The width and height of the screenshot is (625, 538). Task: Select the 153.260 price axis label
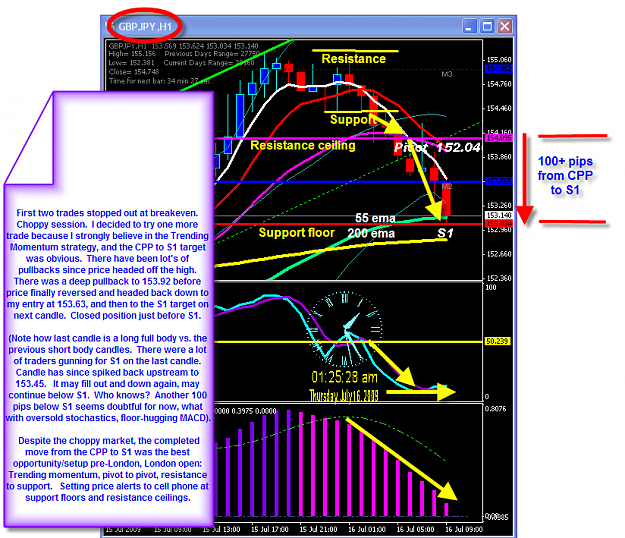click(499, 206)
